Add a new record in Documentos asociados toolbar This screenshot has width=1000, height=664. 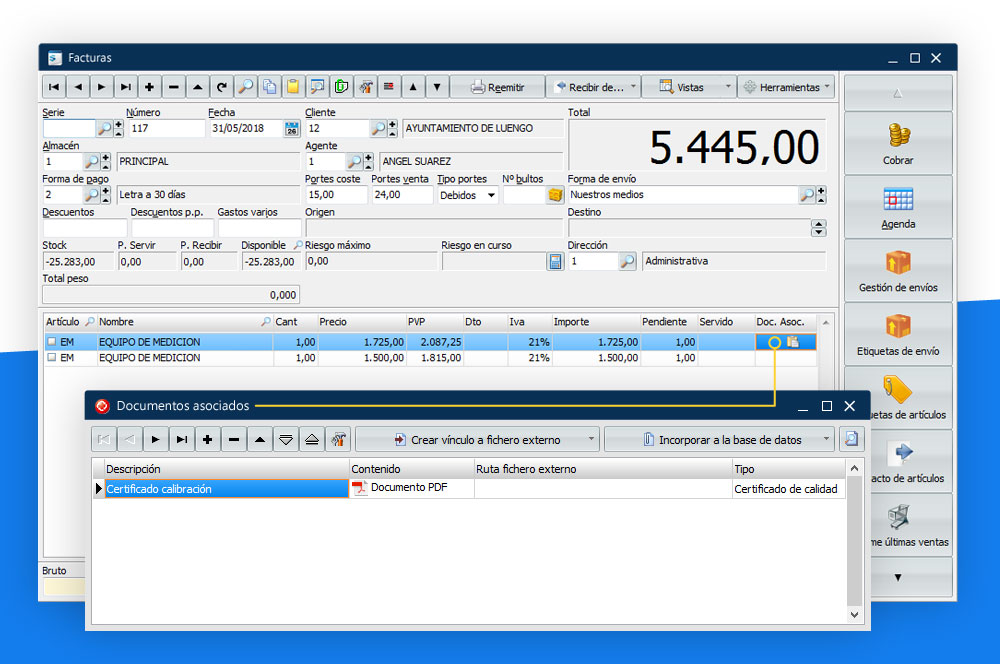click(x=207, y=439)
